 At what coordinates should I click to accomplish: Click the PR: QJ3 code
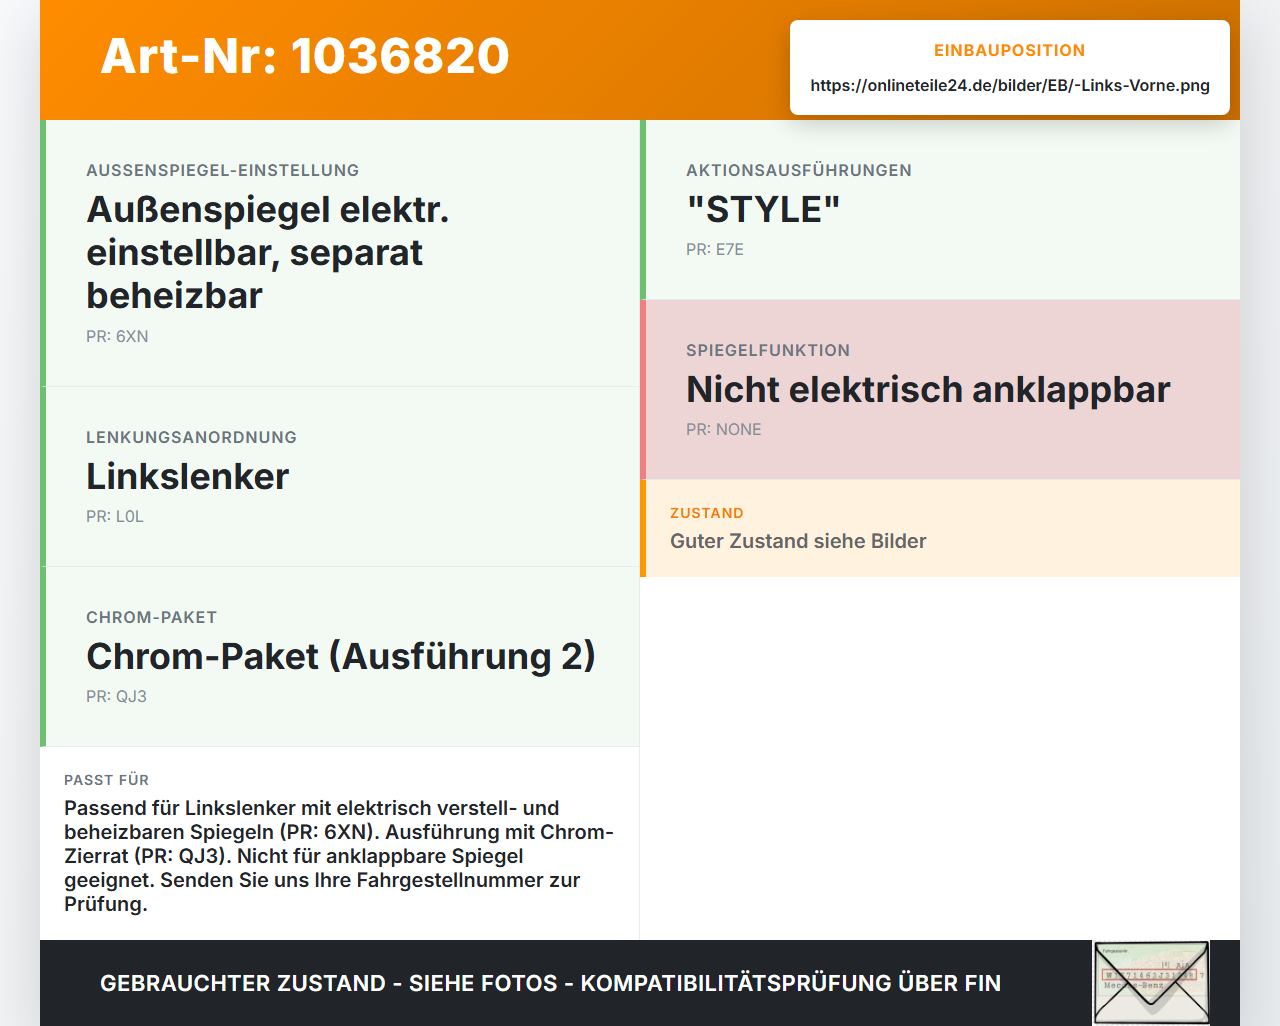[x=116, y=697]
